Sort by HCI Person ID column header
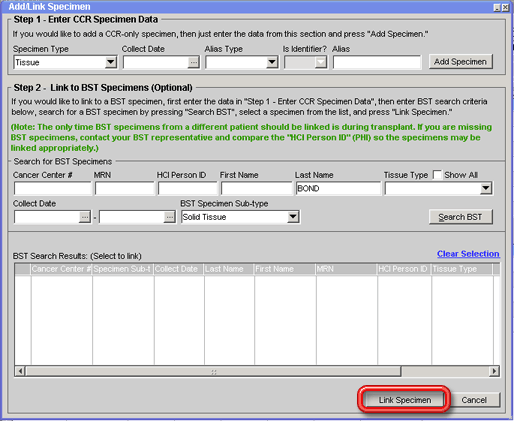Image resolution: width=514 pixels, height=421 pixels. tap(404, 269)
